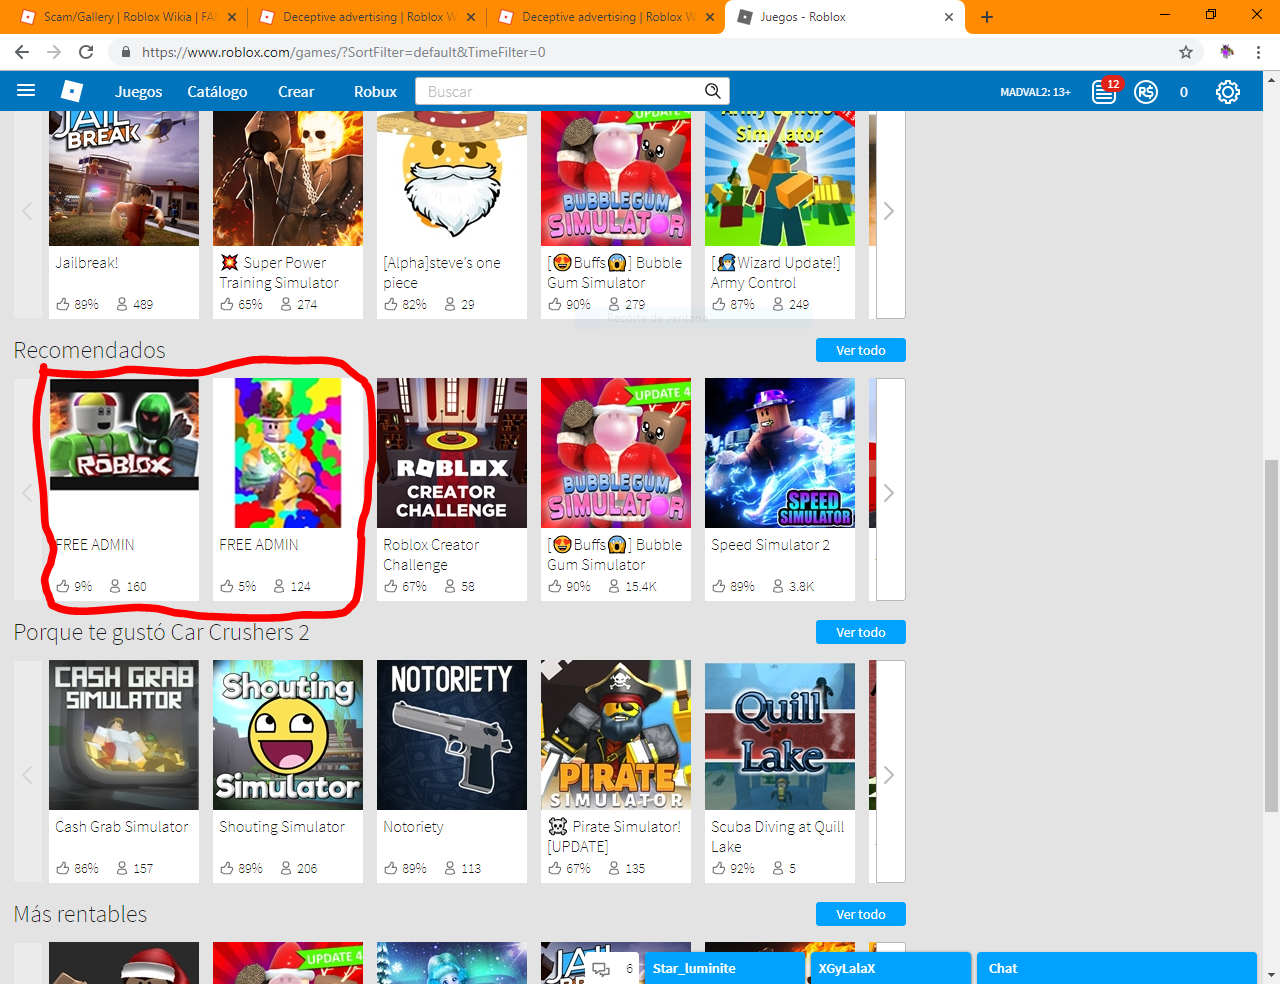The height and width of the screenshot is (984, 1280).
Task: Expand next games in Car Crushers row
Action: click(888, 775)
